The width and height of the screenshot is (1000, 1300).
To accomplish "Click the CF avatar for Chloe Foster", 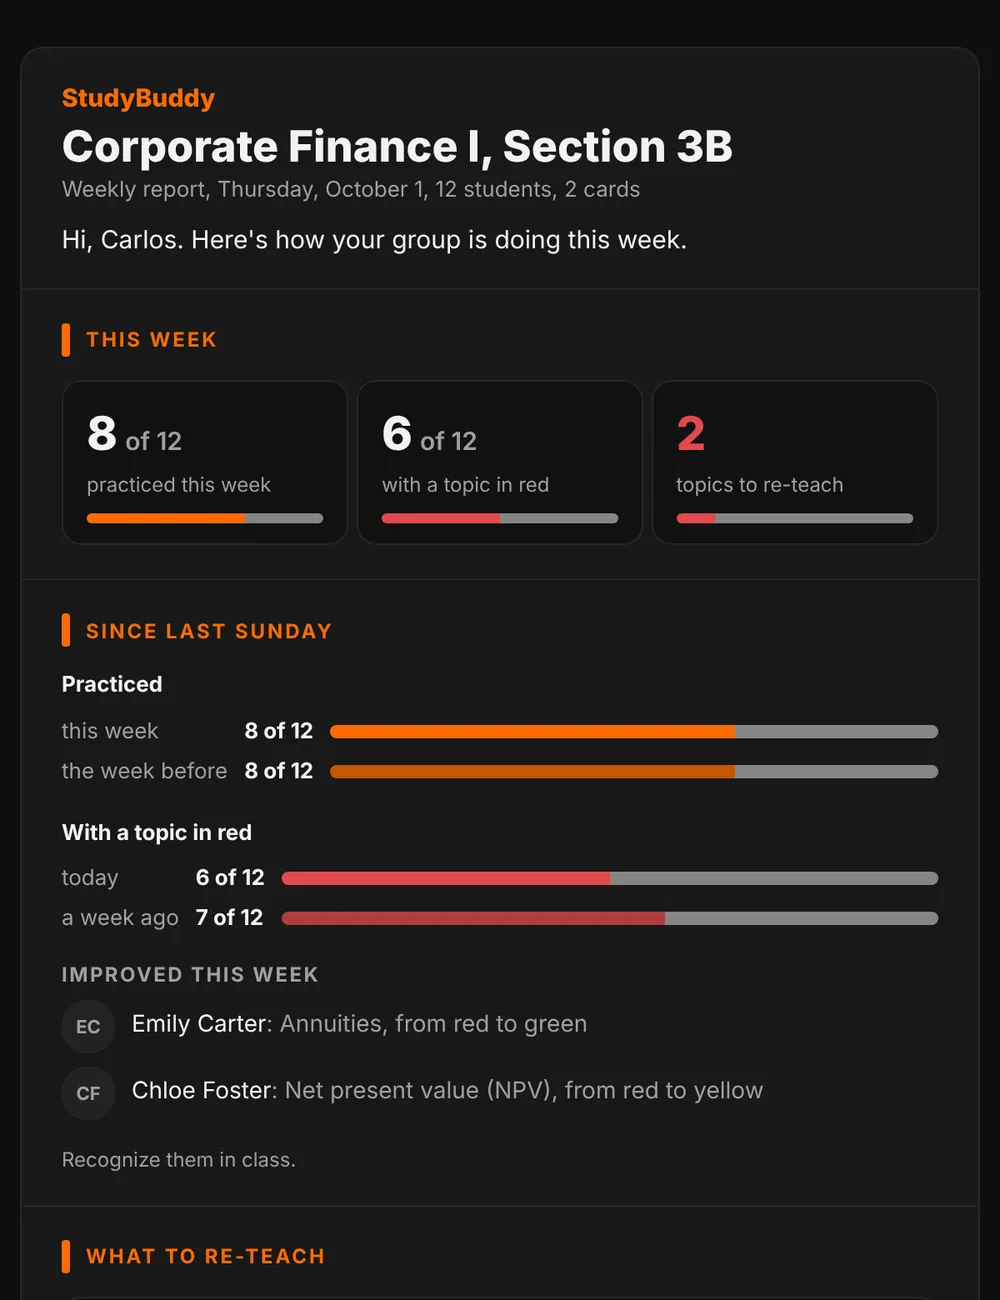I will pos(88,1093).
